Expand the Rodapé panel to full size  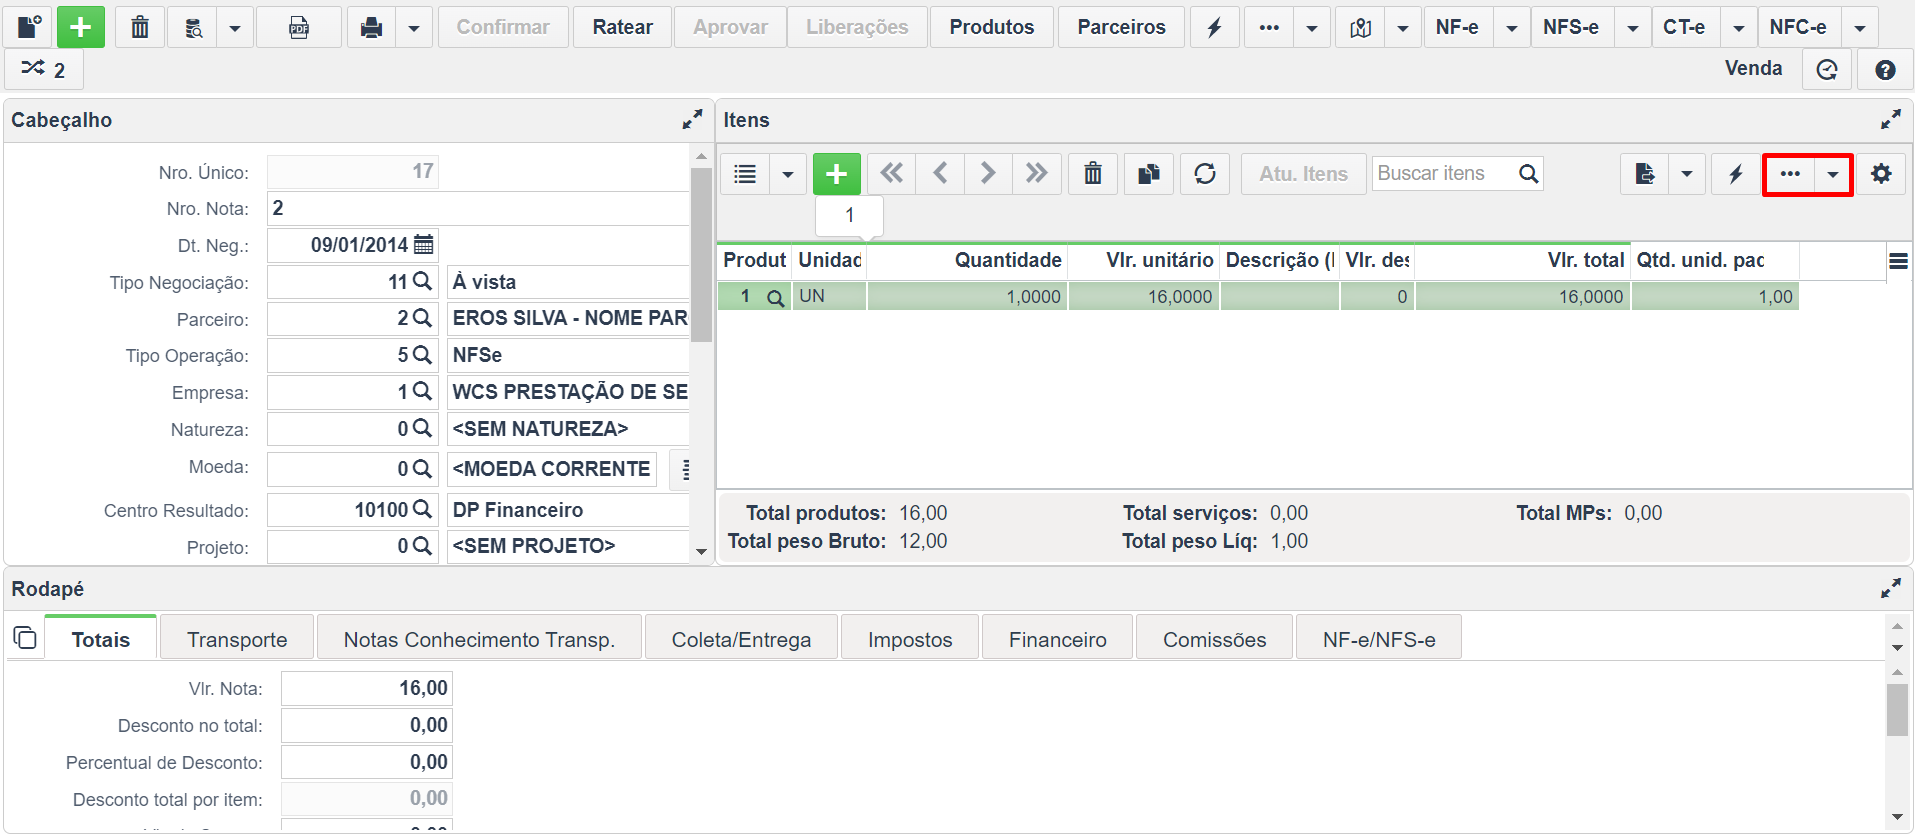1891,589
